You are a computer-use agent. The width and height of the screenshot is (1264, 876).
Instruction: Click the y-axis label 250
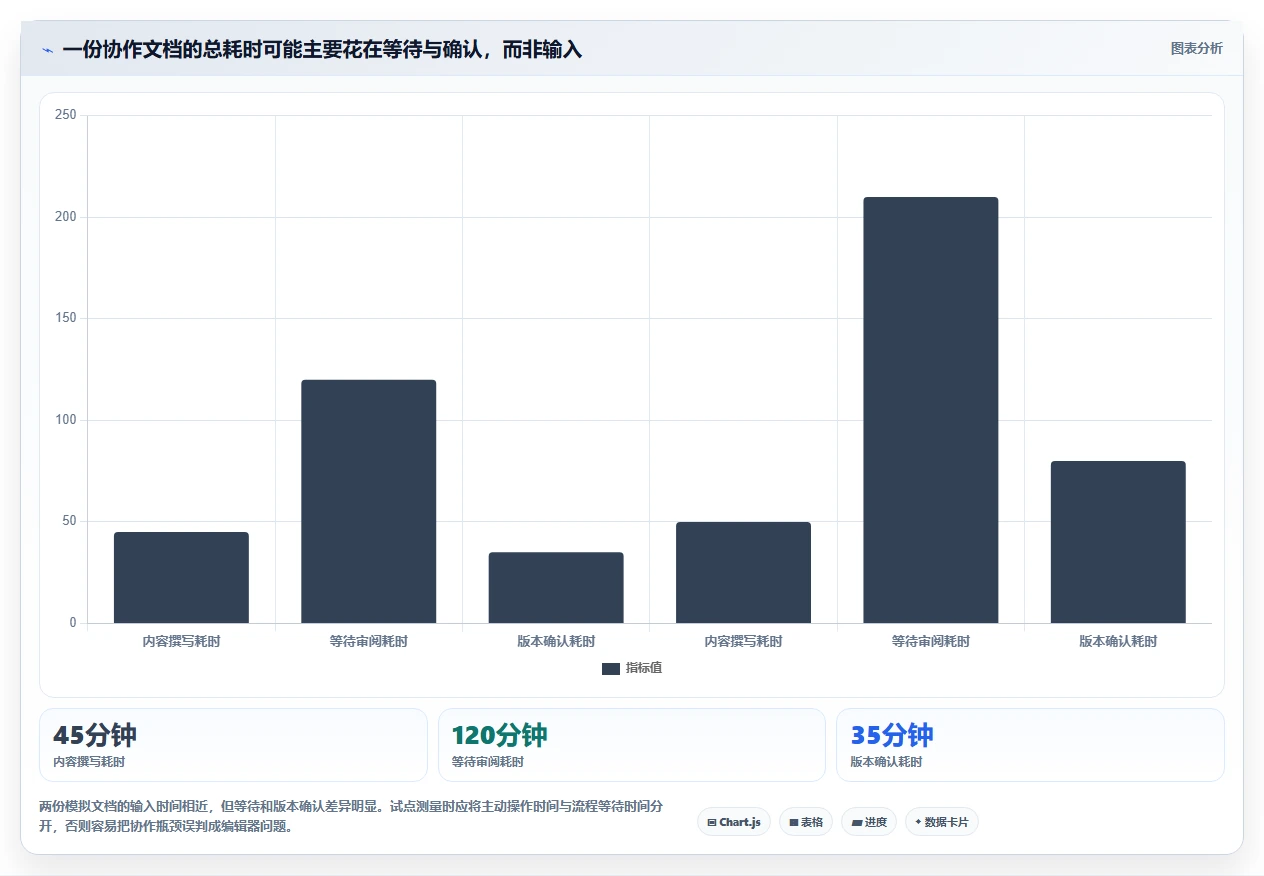coord(66,115)
